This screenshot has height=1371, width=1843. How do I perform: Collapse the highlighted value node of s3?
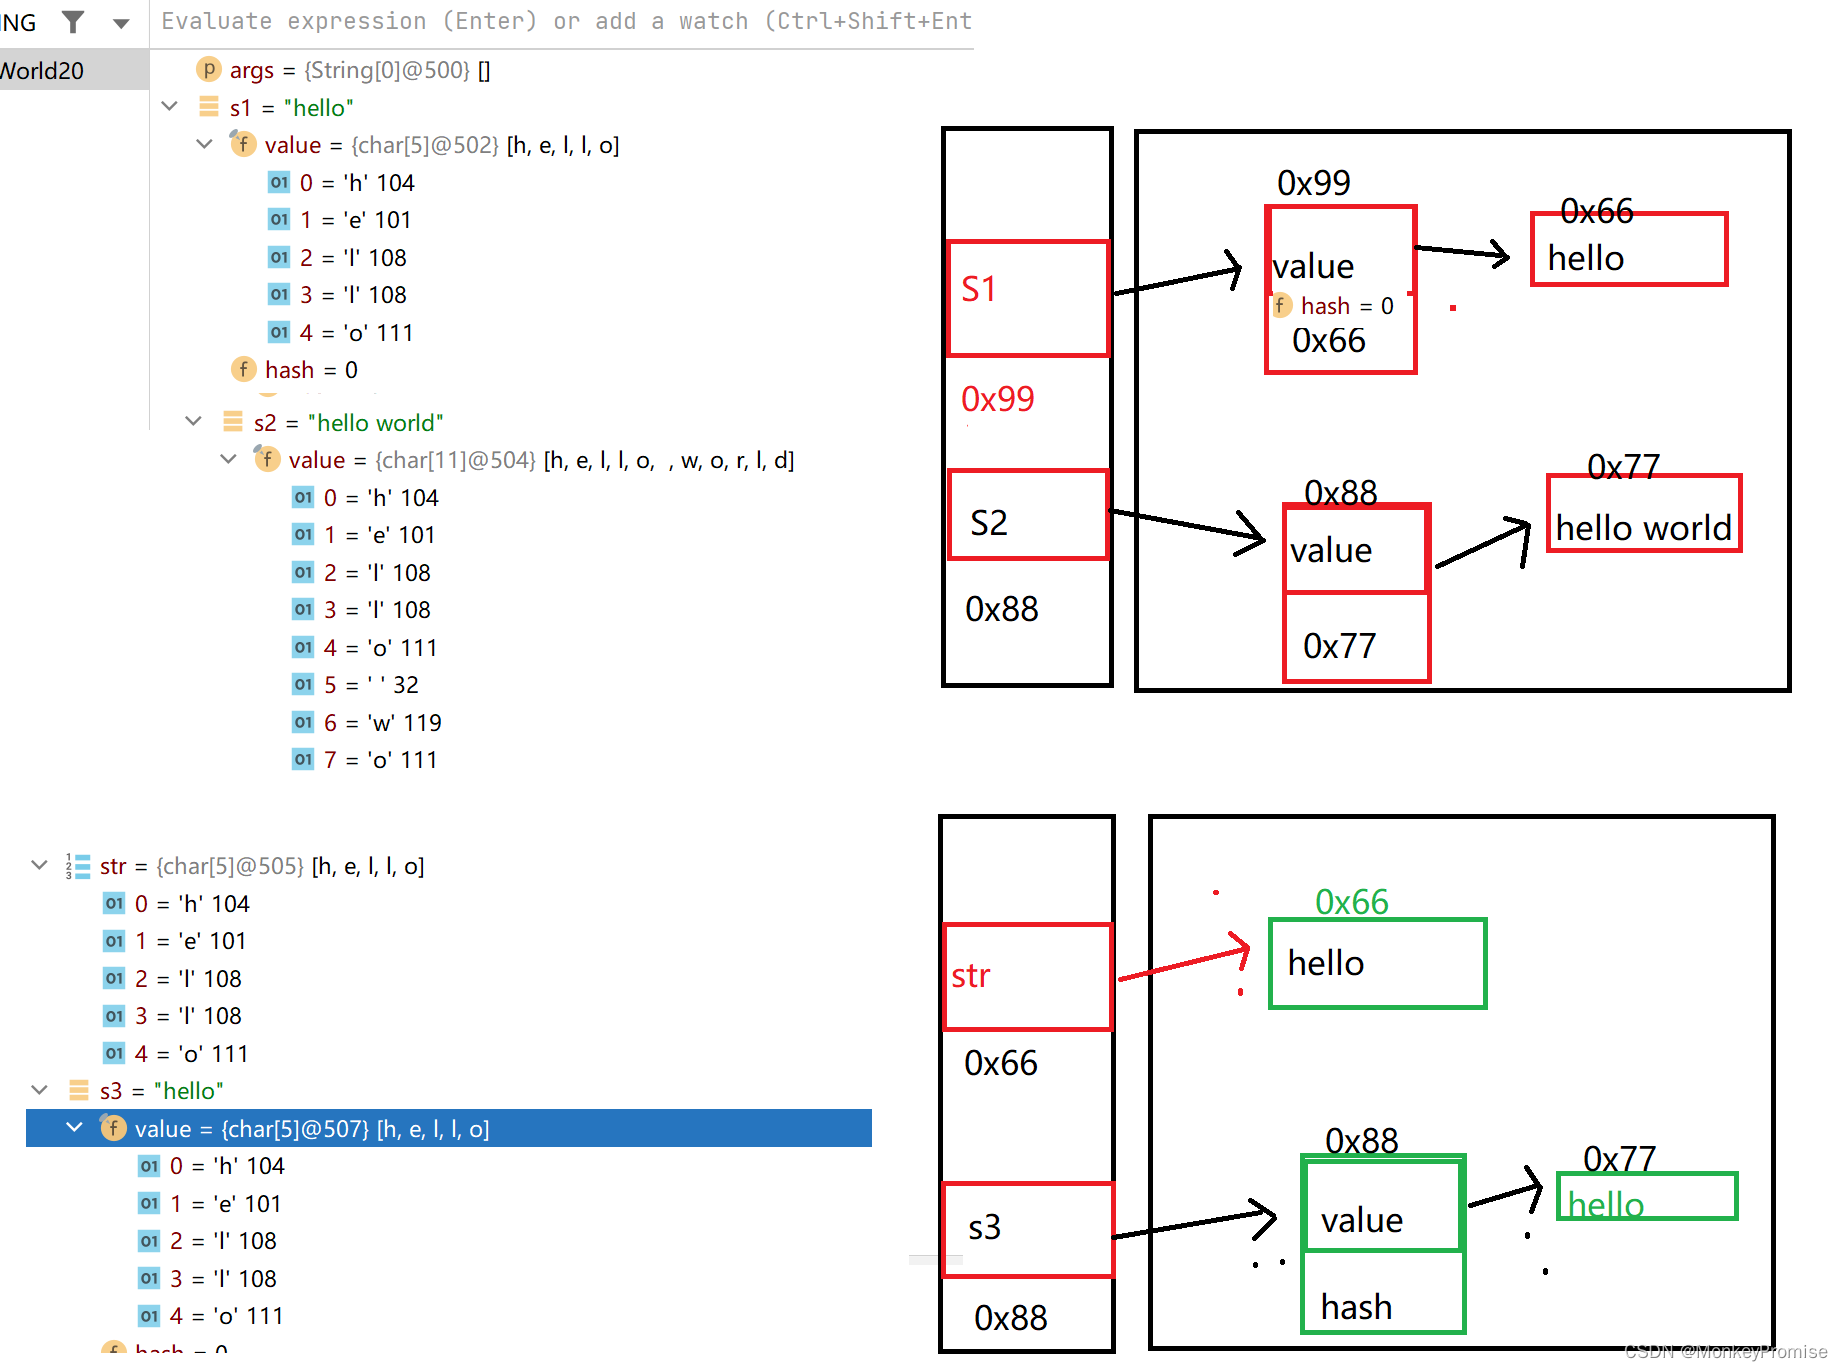point(74,1127)
